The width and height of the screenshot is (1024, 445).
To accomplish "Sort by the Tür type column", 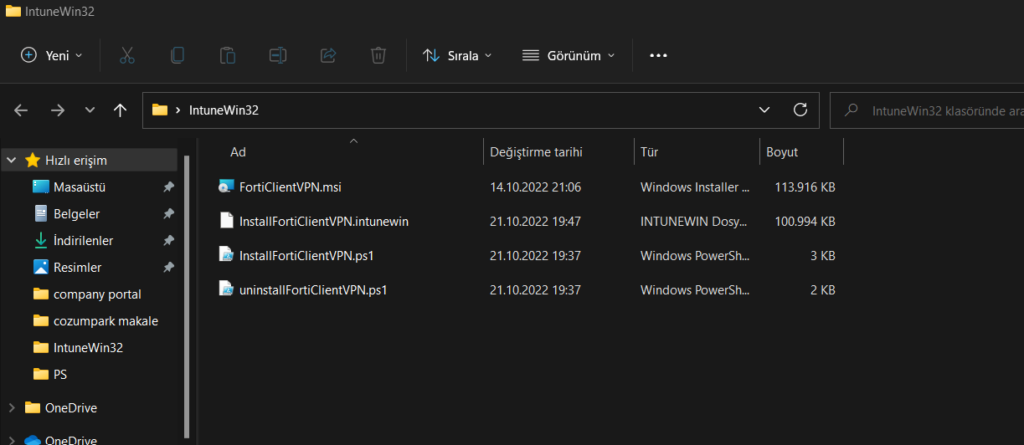I will [648, 152].
